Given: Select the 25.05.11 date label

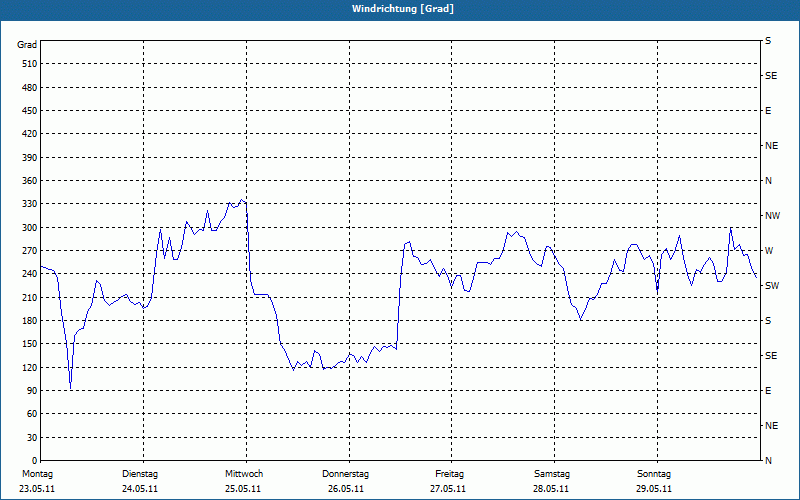Looking at the screenshot, I should click(x=243, y=489).
